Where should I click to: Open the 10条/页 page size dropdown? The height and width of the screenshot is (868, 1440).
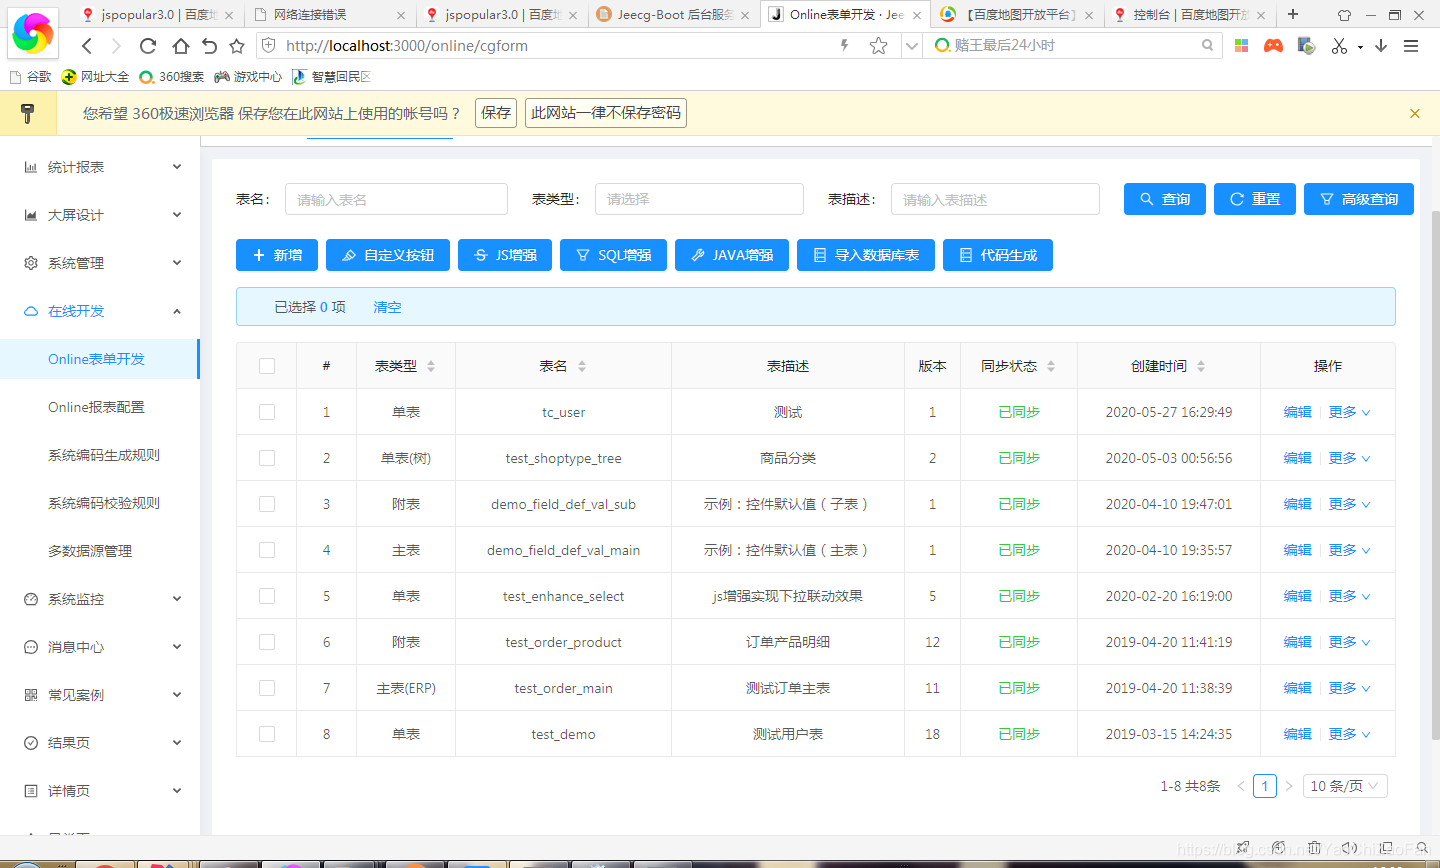click(1344, 786)
